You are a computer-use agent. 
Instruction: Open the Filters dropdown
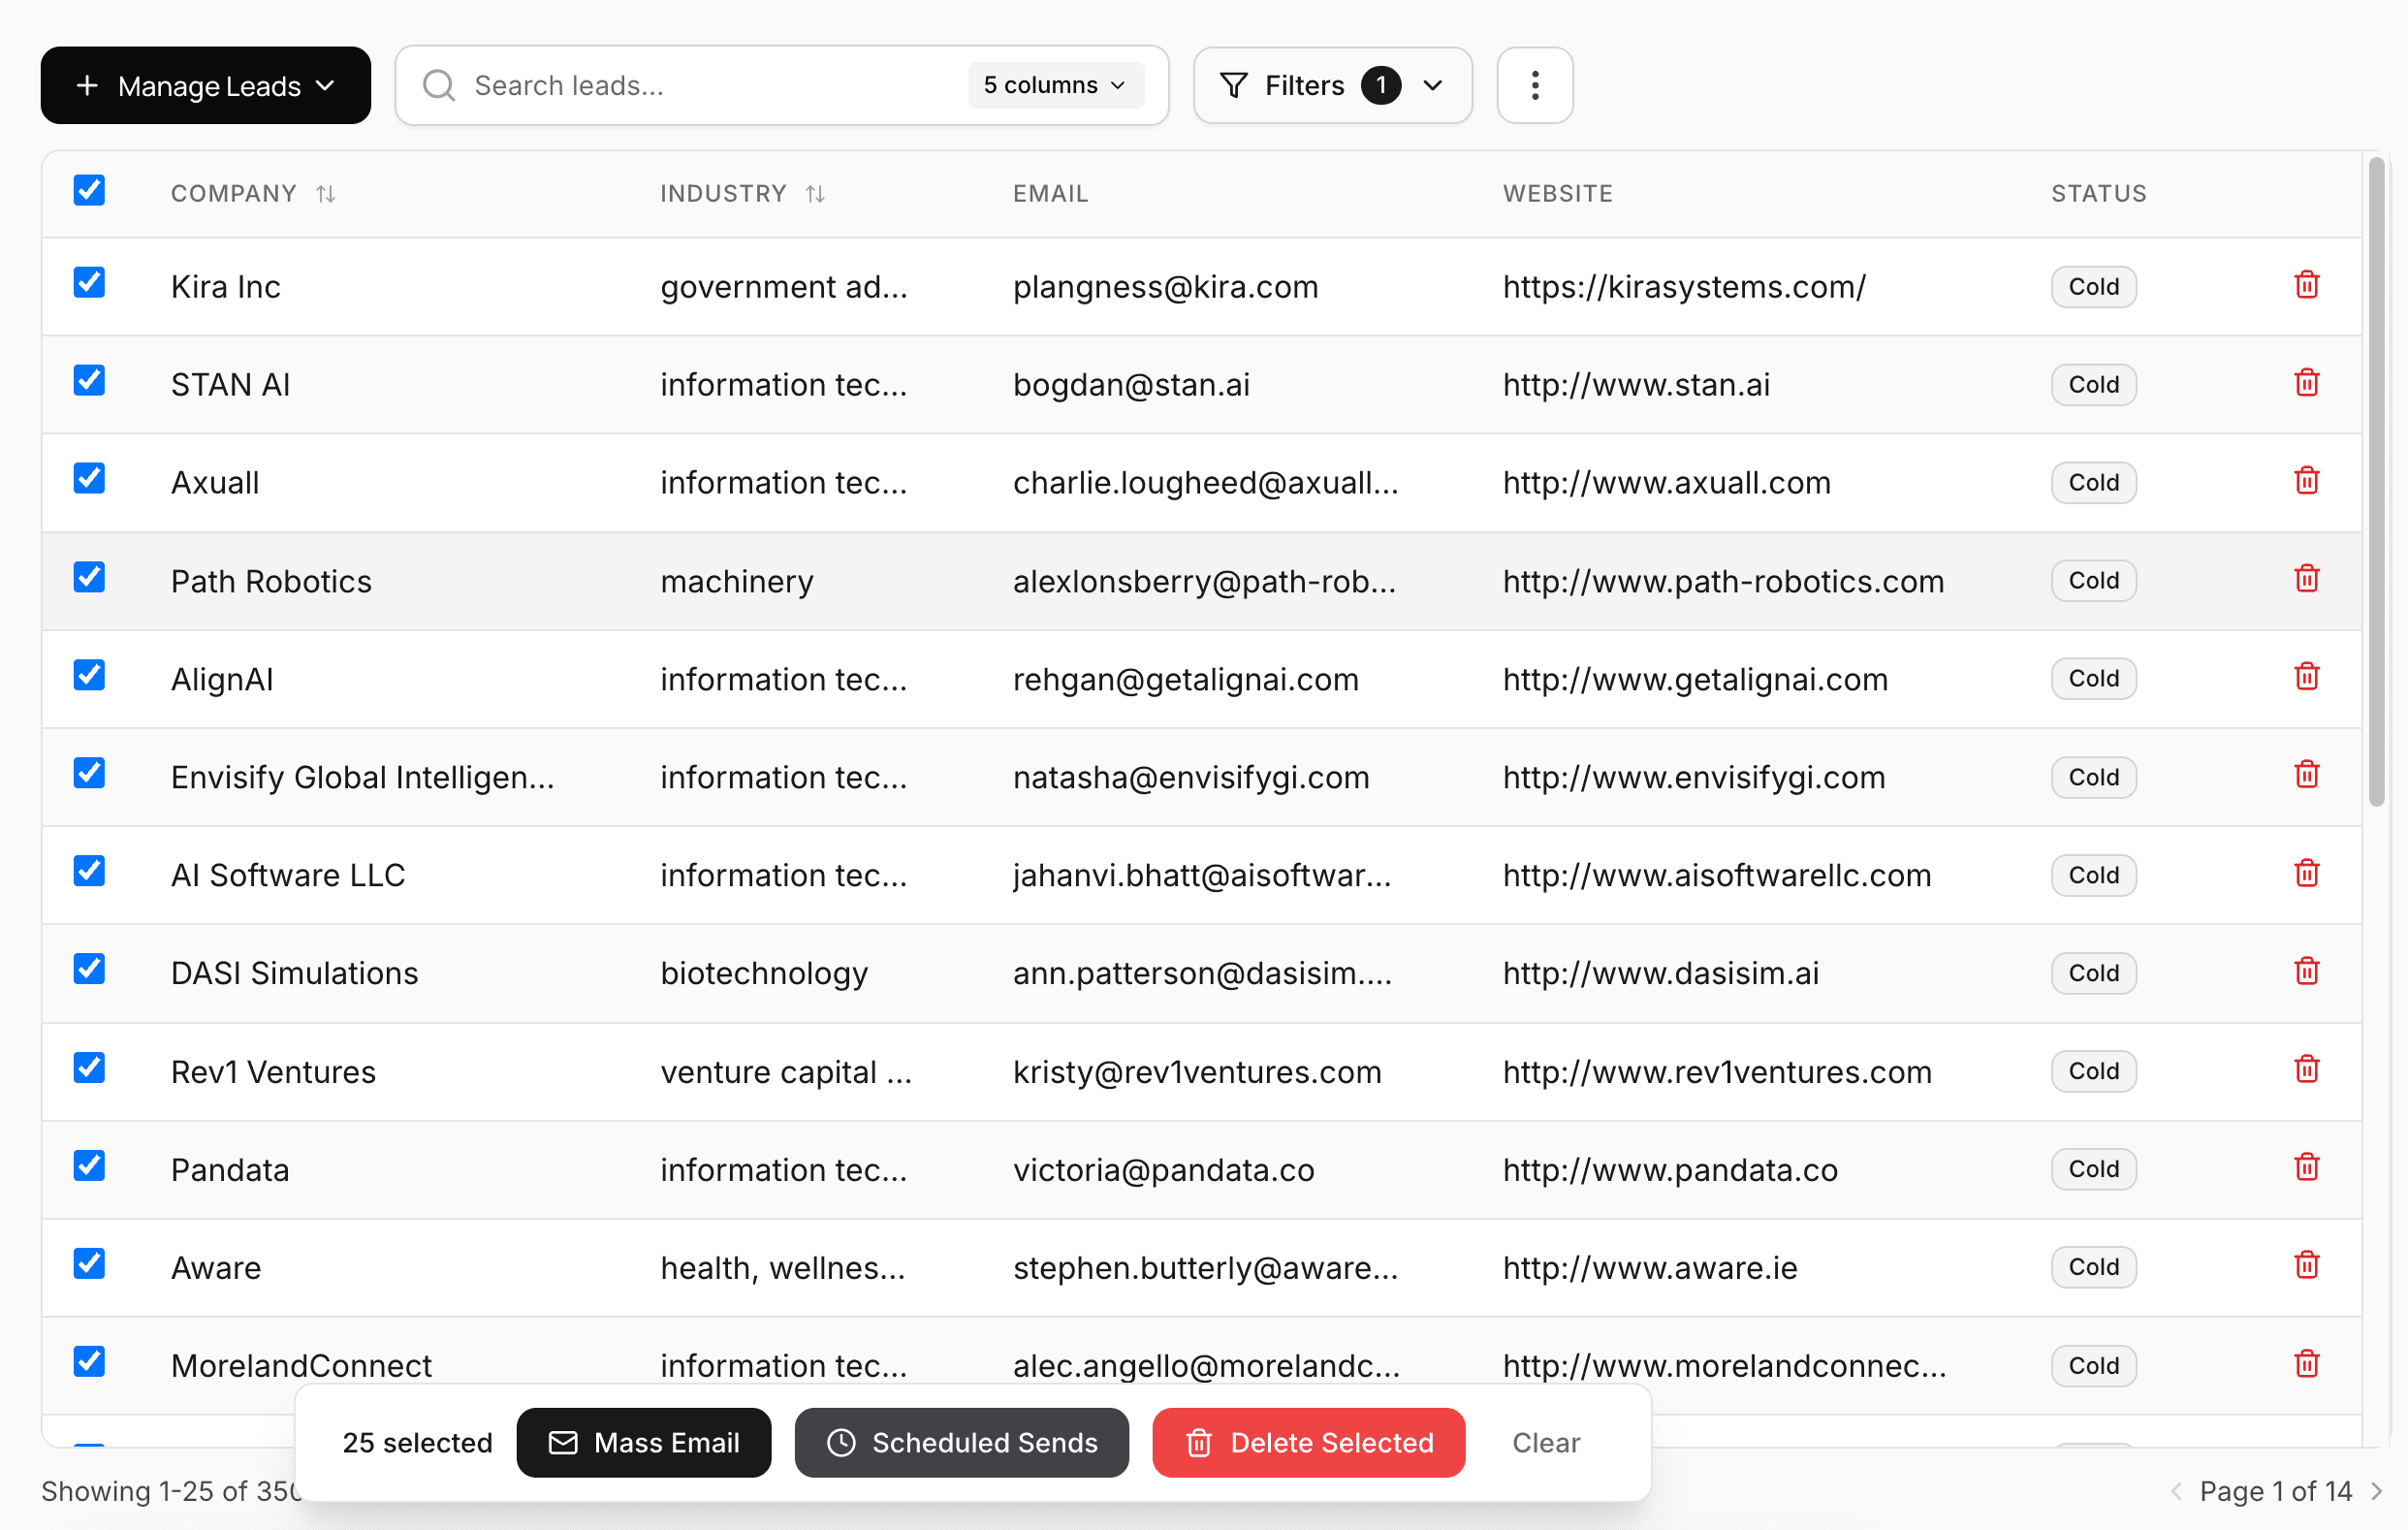[x=1332, y=85]
